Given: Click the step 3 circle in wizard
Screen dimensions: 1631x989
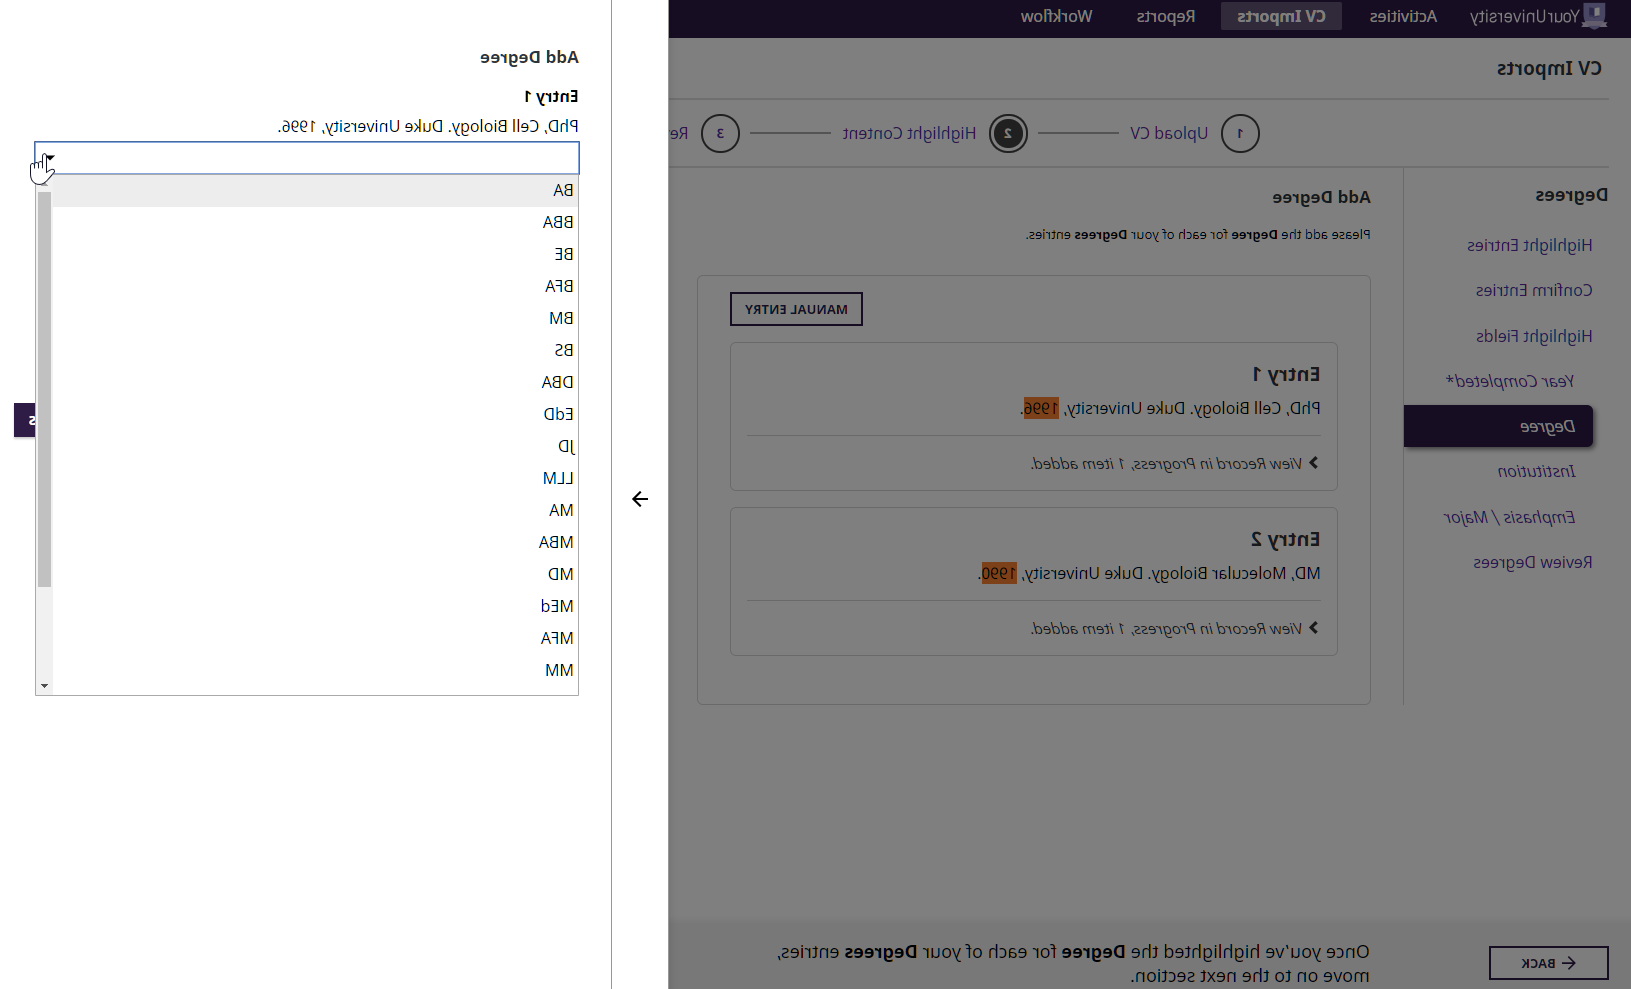Looking at the screenshot, I should point(720,133).
